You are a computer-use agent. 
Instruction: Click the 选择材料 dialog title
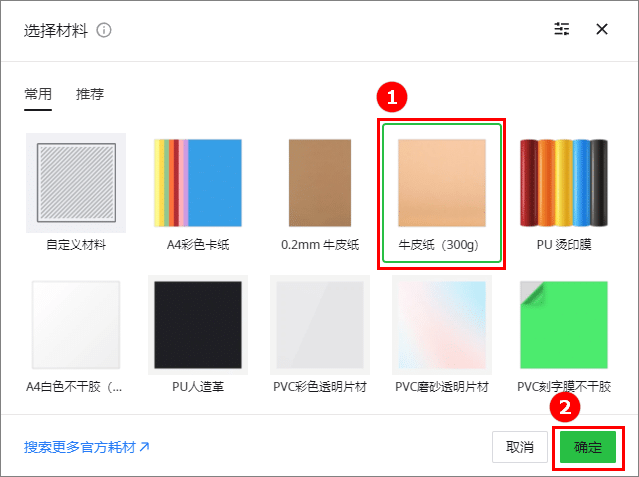[x=56, y=31]
